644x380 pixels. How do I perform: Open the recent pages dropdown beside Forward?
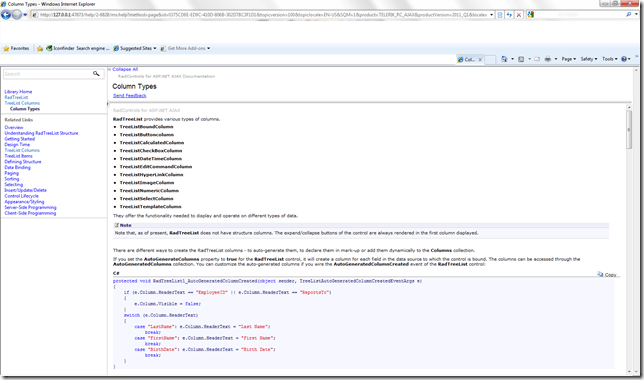25,15
